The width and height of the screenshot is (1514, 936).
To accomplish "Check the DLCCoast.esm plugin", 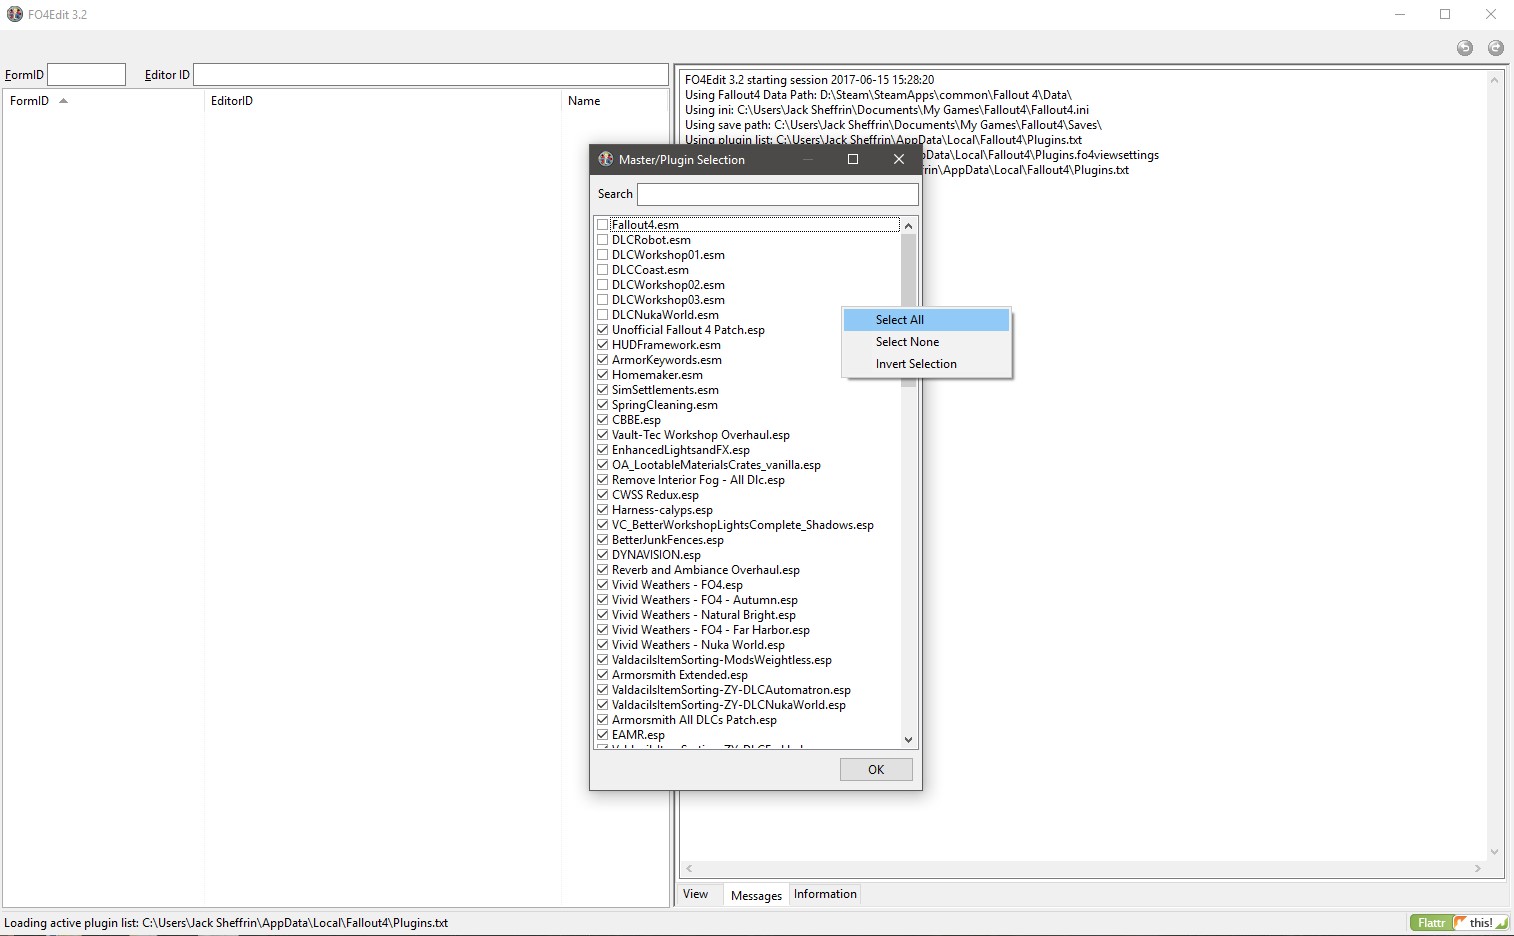I will click(603, 270).
